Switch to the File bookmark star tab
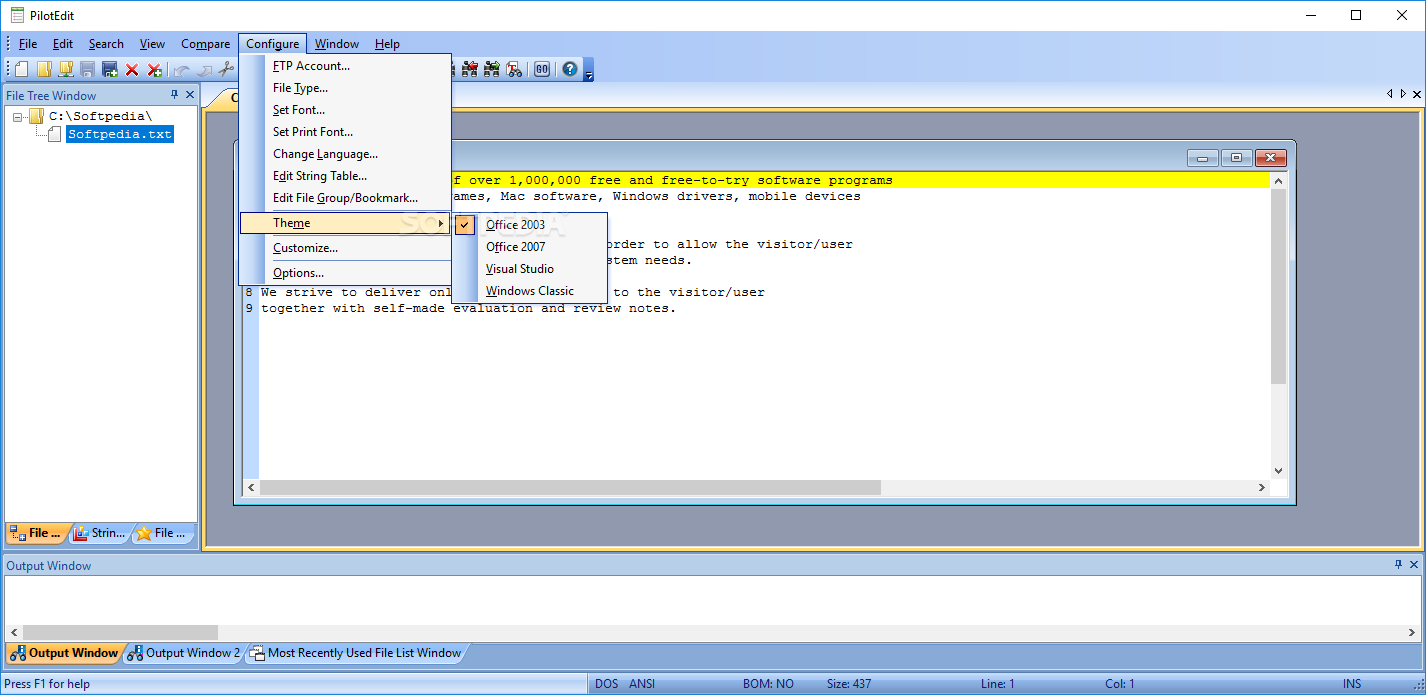 pyautogui.click(x=163, y=533)
